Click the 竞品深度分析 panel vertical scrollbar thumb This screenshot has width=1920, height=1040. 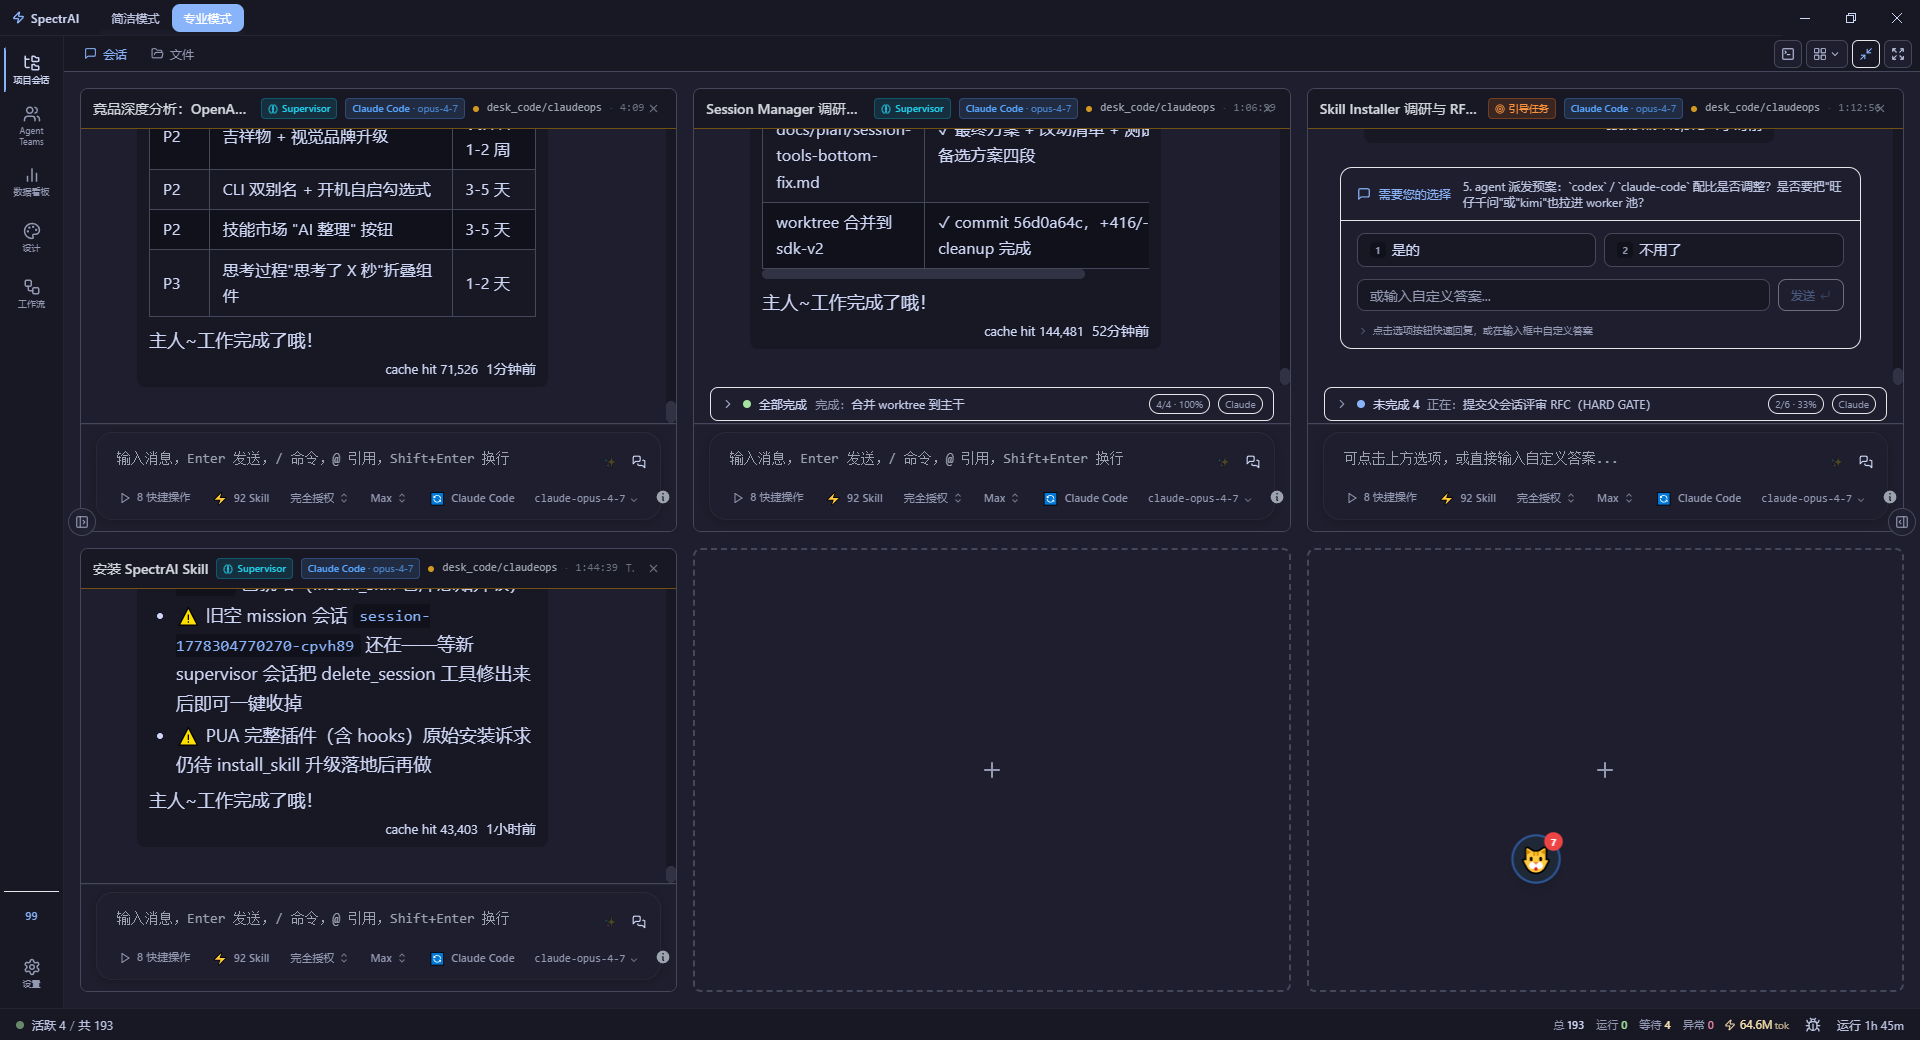tap(671, 412)
